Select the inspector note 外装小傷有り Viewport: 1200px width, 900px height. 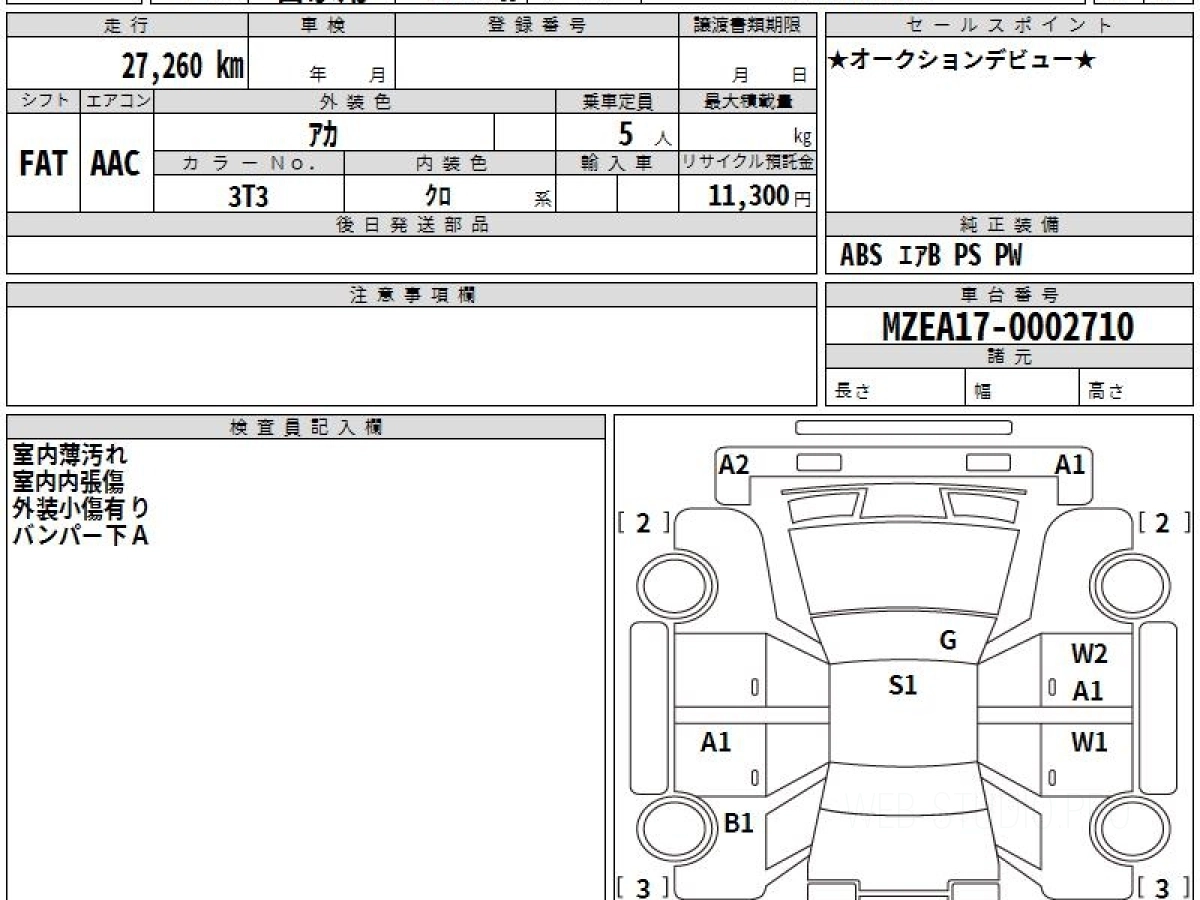click(x=81, y=509)
